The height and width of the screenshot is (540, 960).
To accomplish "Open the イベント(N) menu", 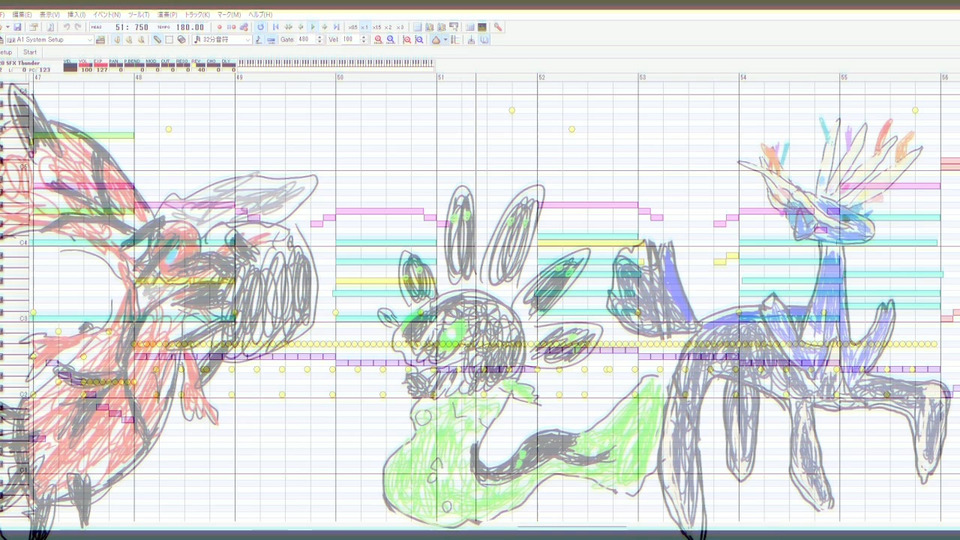I will (107, 15).
